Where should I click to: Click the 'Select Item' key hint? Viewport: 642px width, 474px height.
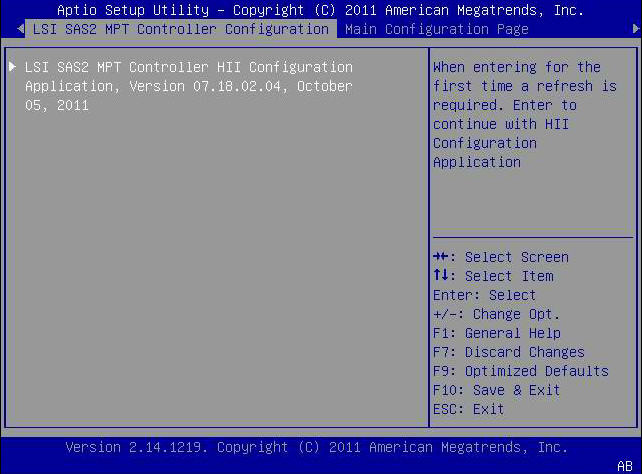click(x=493, y=276)
